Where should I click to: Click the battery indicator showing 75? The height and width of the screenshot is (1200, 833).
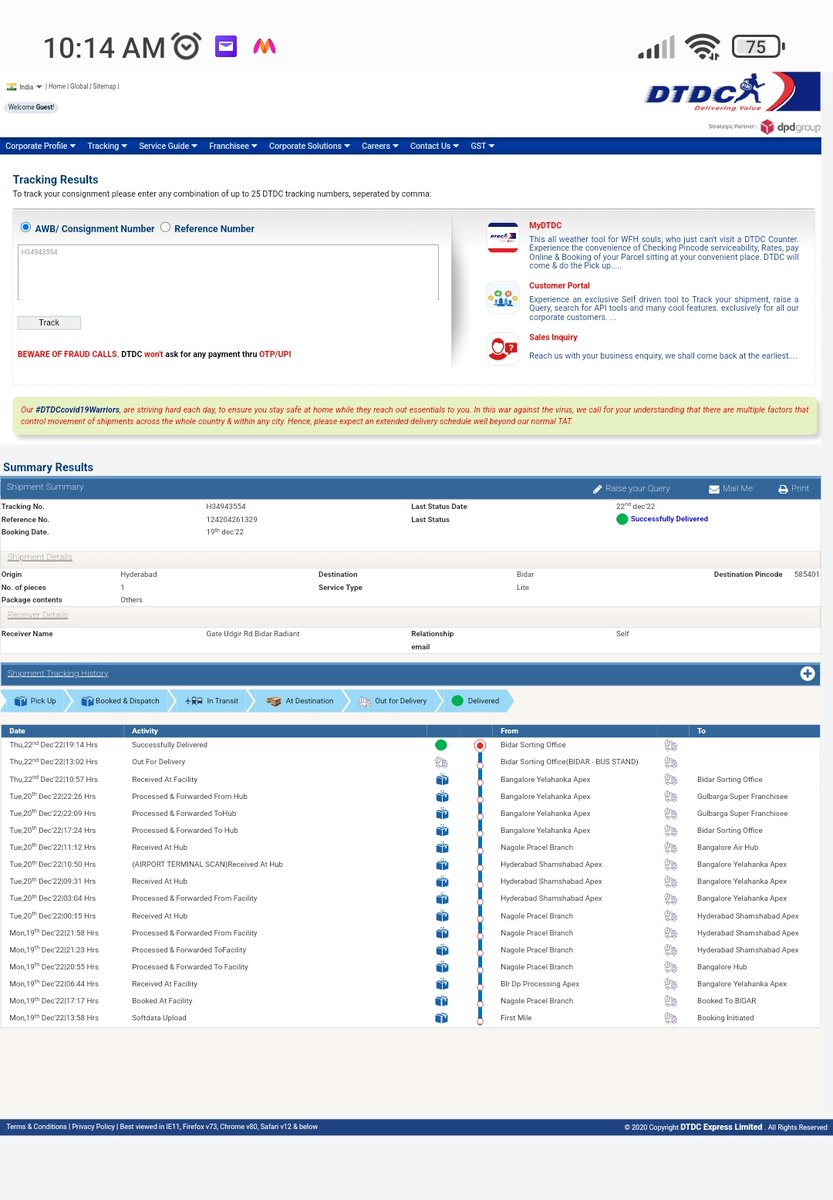click(x=758, y=47)
